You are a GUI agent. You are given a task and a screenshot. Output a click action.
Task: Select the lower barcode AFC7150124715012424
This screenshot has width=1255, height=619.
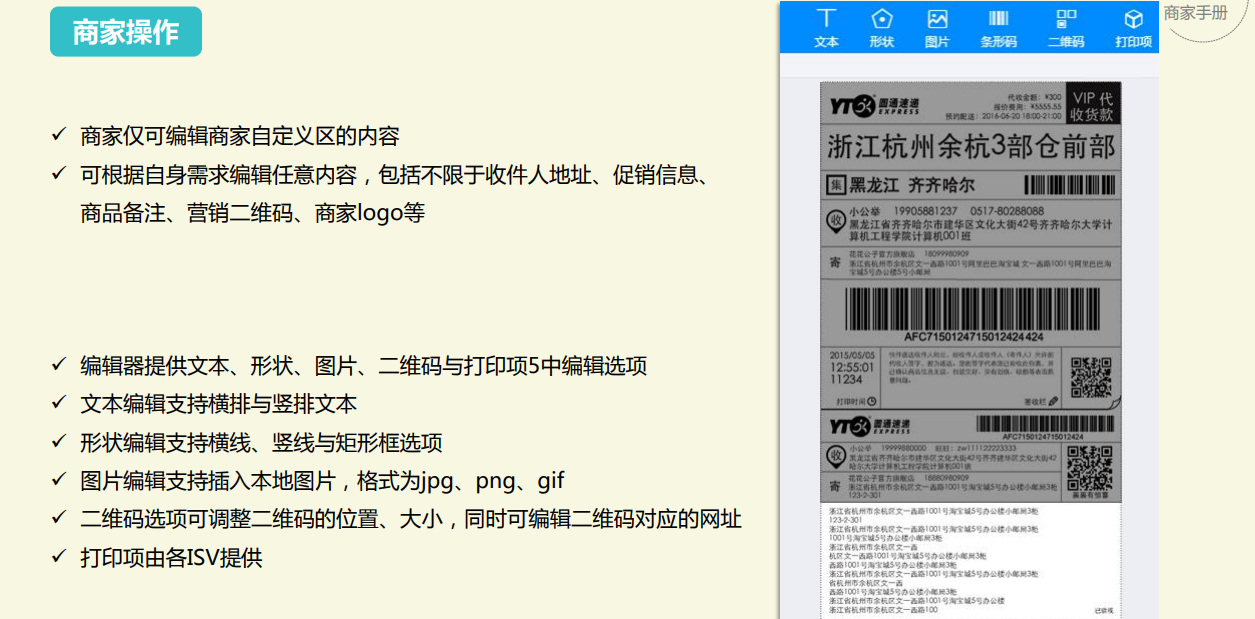pyautogui.click(x=1047, y=424)
